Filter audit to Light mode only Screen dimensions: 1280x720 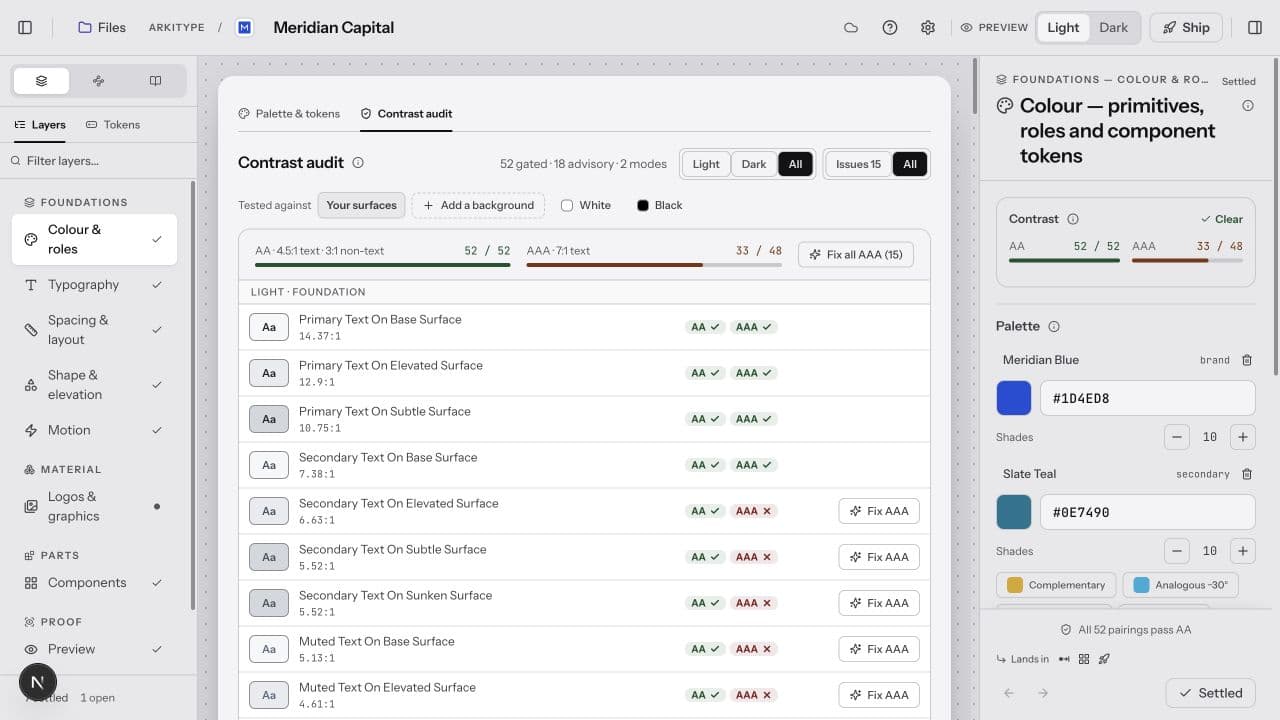click(706, 164)
